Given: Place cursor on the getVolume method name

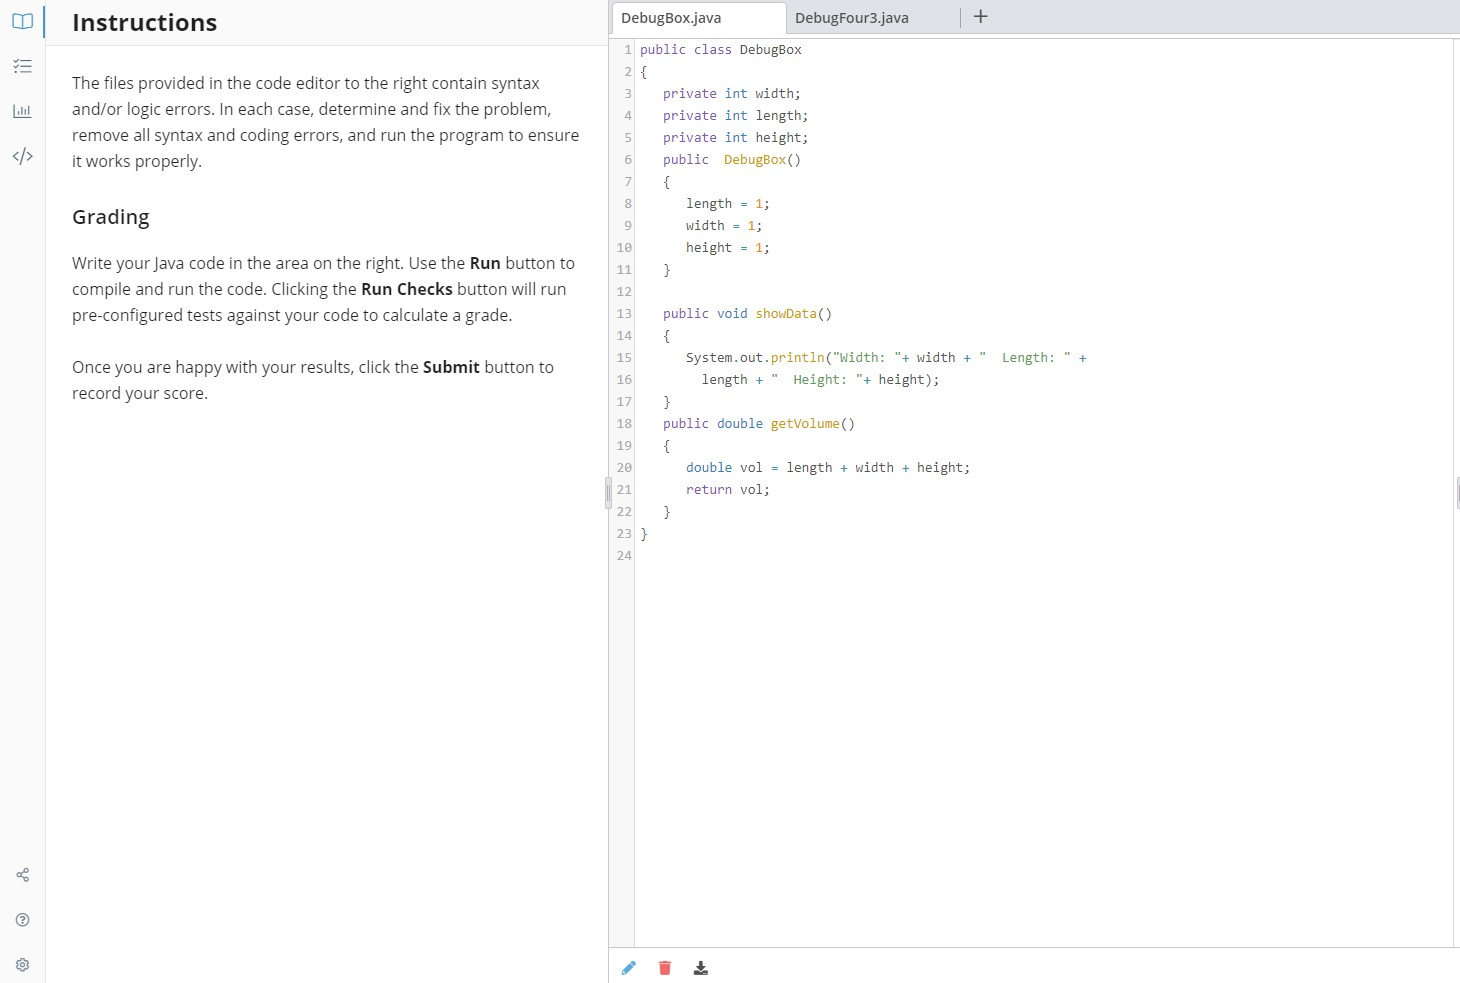Looking at the screenshot, I should pyautogui.click(x=804, y=423).
